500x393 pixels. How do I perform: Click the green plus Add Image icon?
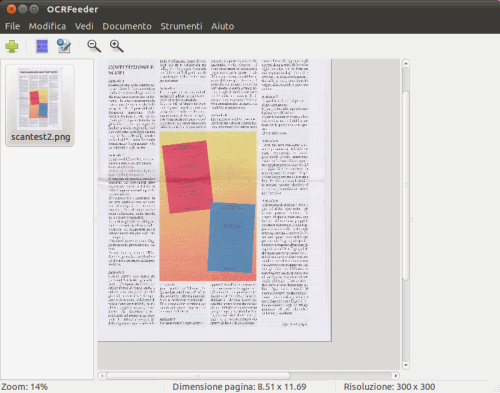click(x=12, y=46)
